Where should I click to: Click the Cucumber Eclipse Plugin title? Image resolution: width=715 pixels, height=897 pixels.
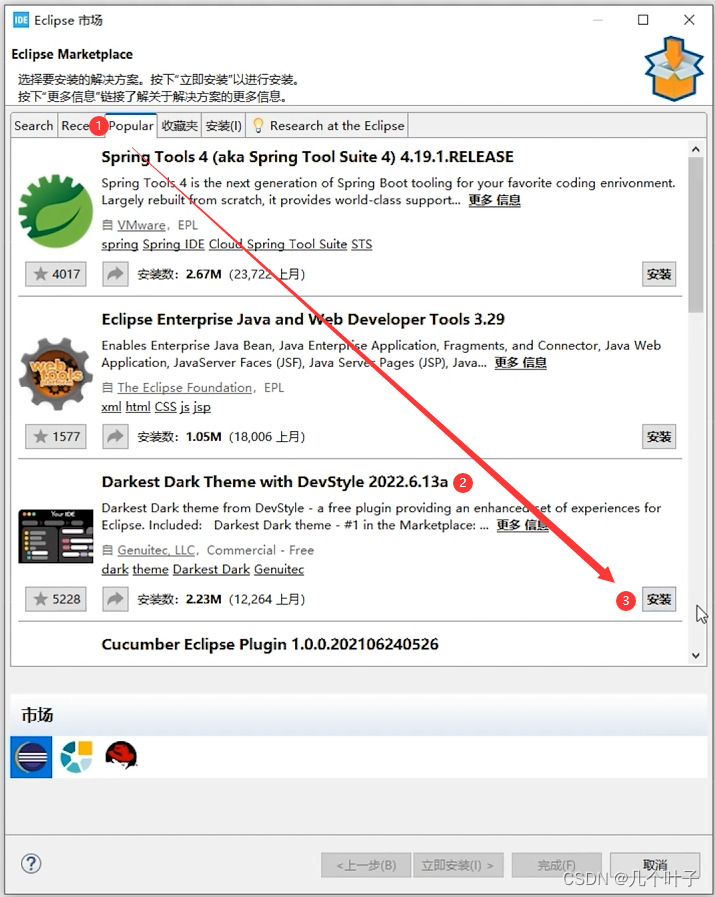click(270, 644)
